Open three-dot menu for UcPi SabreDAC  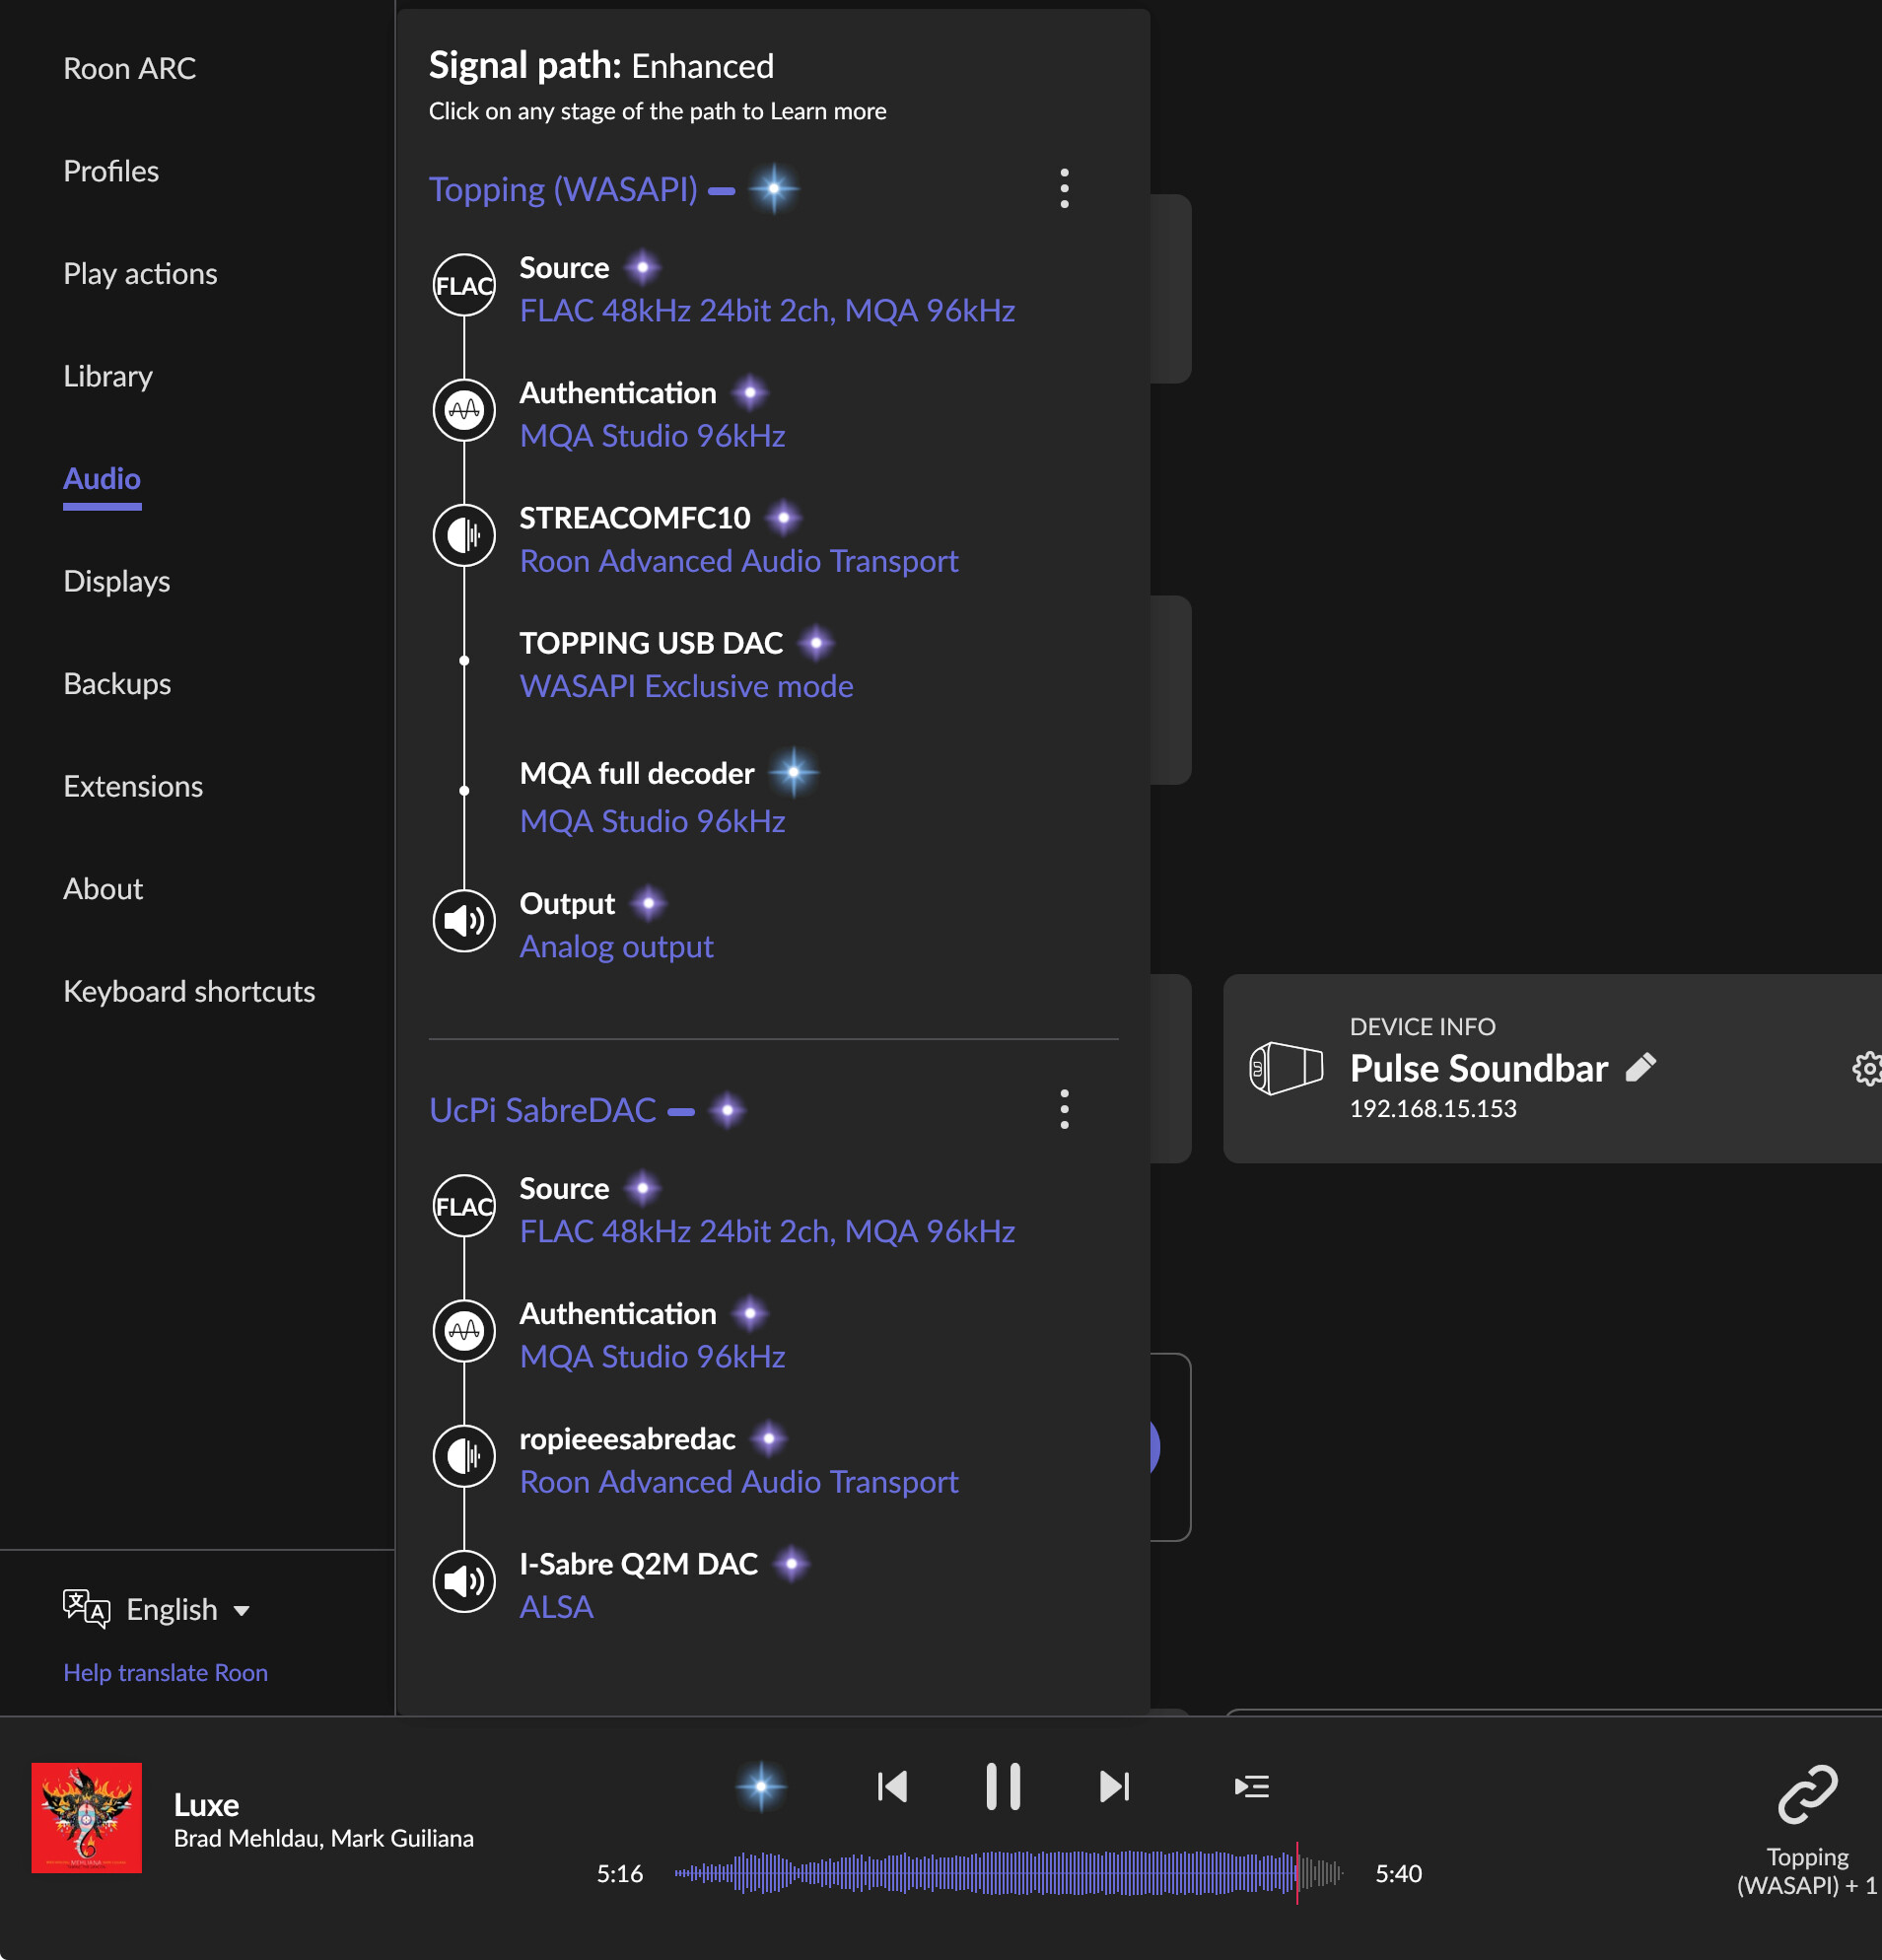pyautogui.click(x=1064, y=1109)
